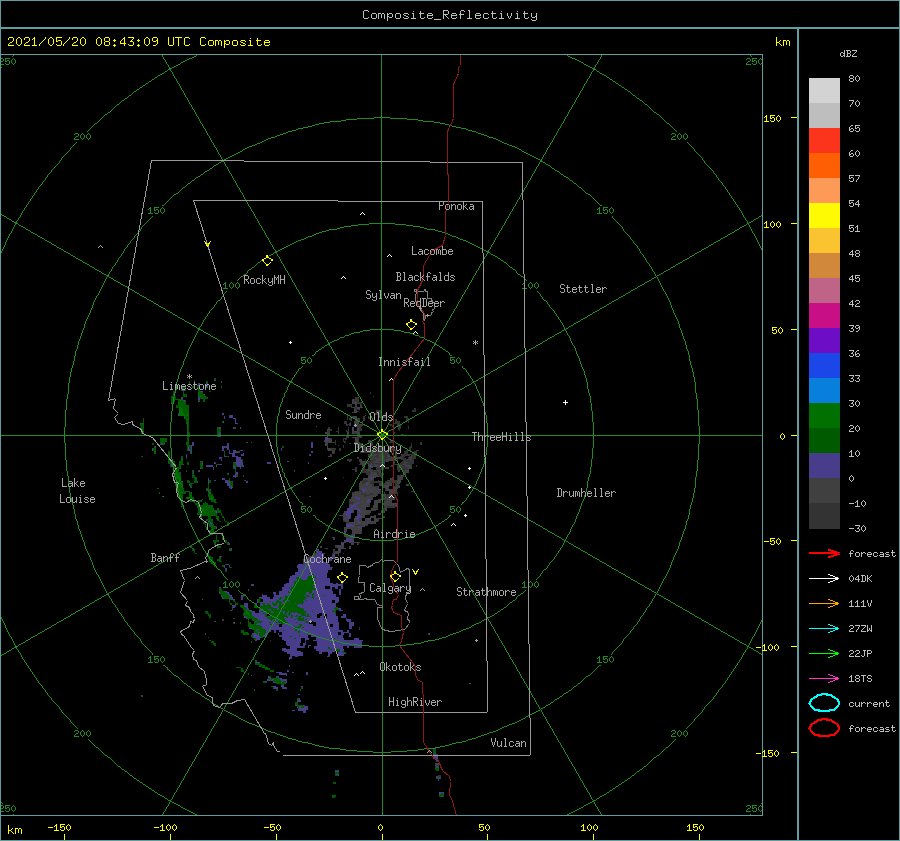The image size is (900, 841).
Task: Pick the purple 36-39 dBZ legend swatch
Action: [x=824, y=340]
